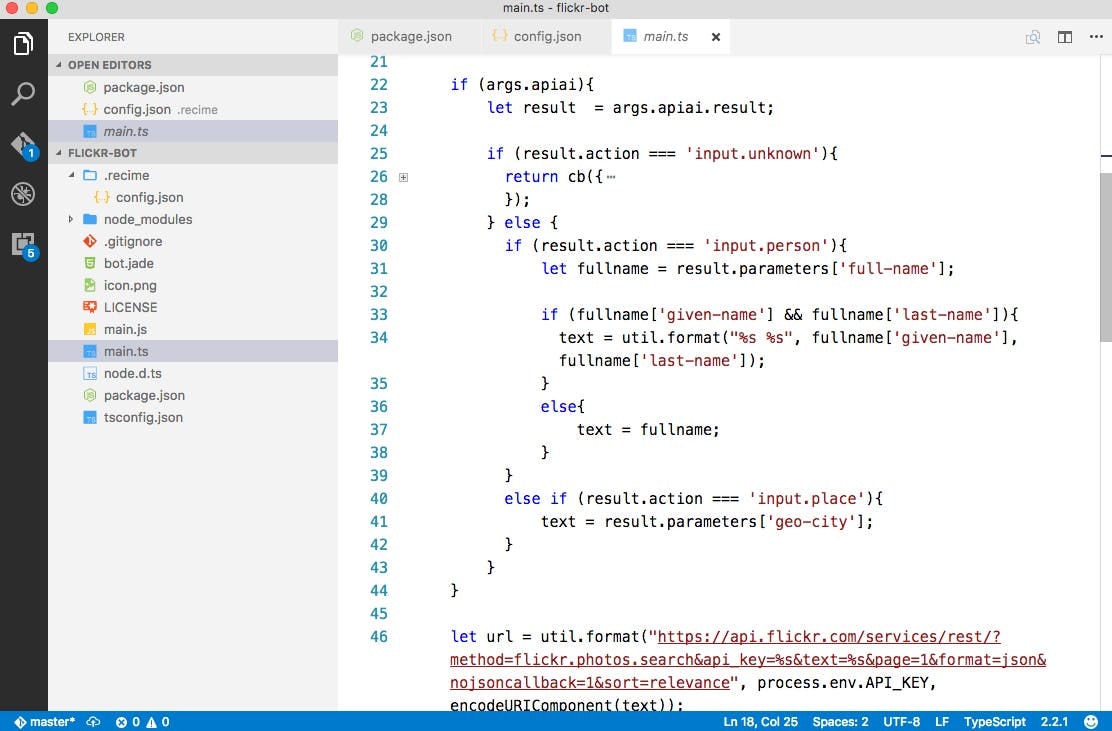
Task: Click 'input.person' string on line 30
Action: 766,246
